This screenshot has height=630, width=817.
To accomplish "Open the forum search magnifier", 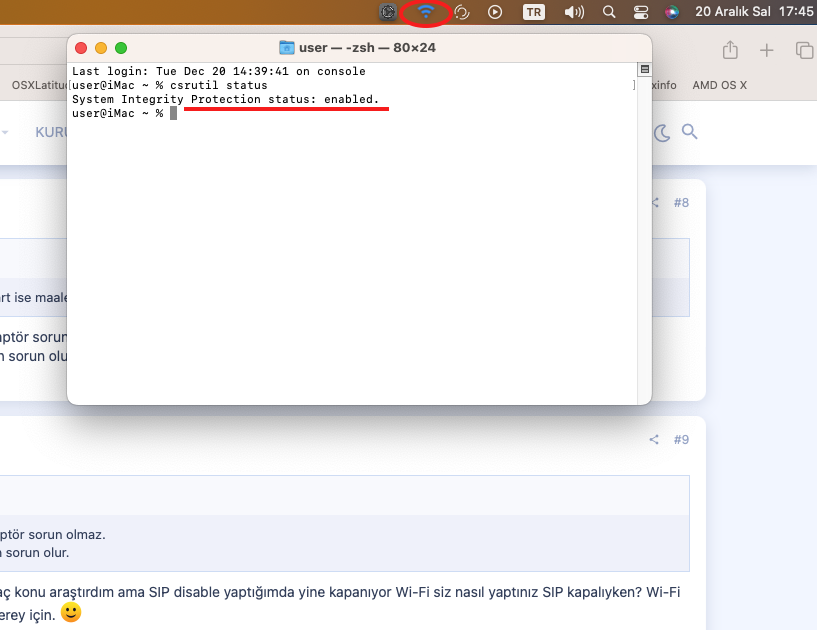I will pyautogui.click(x=689, y=132).
